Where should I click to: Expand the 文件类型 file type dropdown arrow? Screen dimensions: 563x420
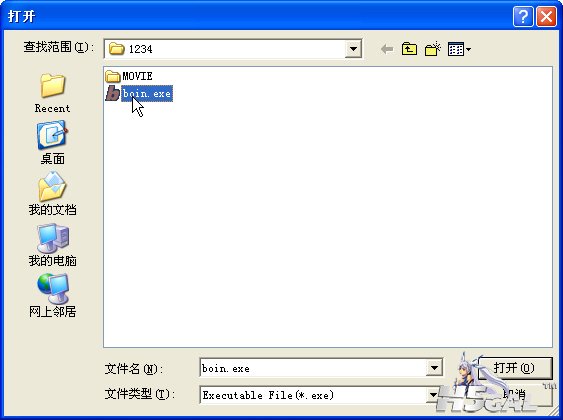click(x=433, y=395)
